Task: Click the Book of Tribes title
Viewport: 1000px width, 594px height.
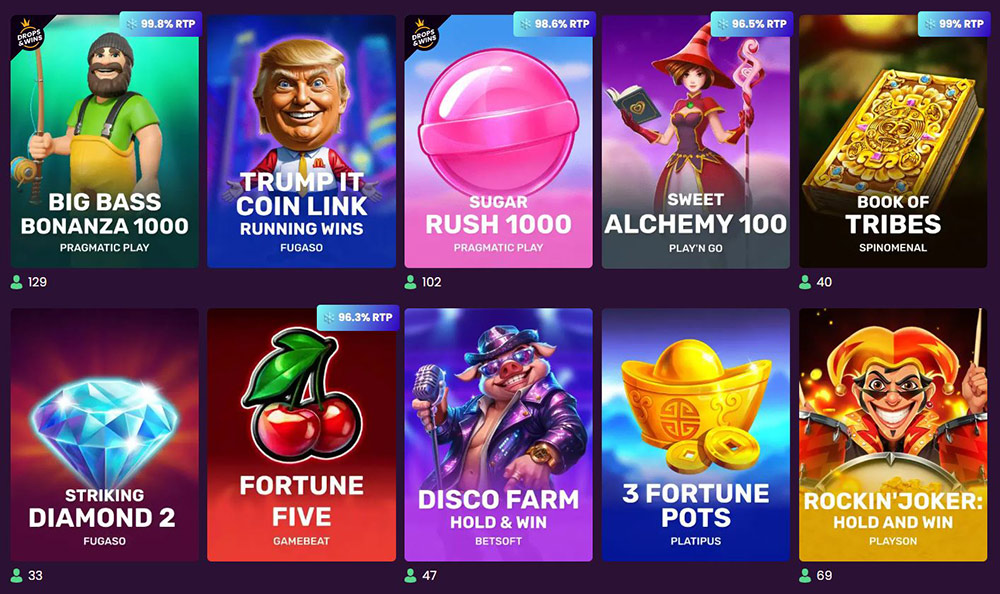Action: coord(893,215)
